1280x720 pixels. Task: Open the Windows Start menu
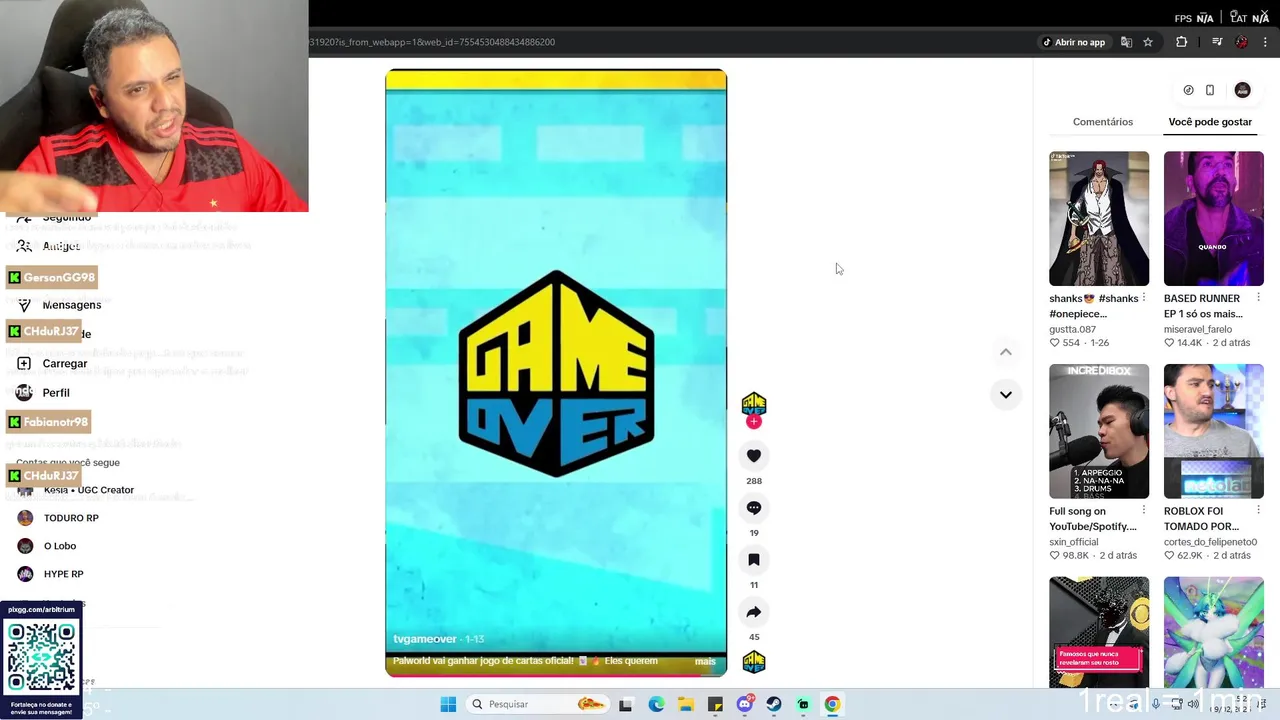448,704
